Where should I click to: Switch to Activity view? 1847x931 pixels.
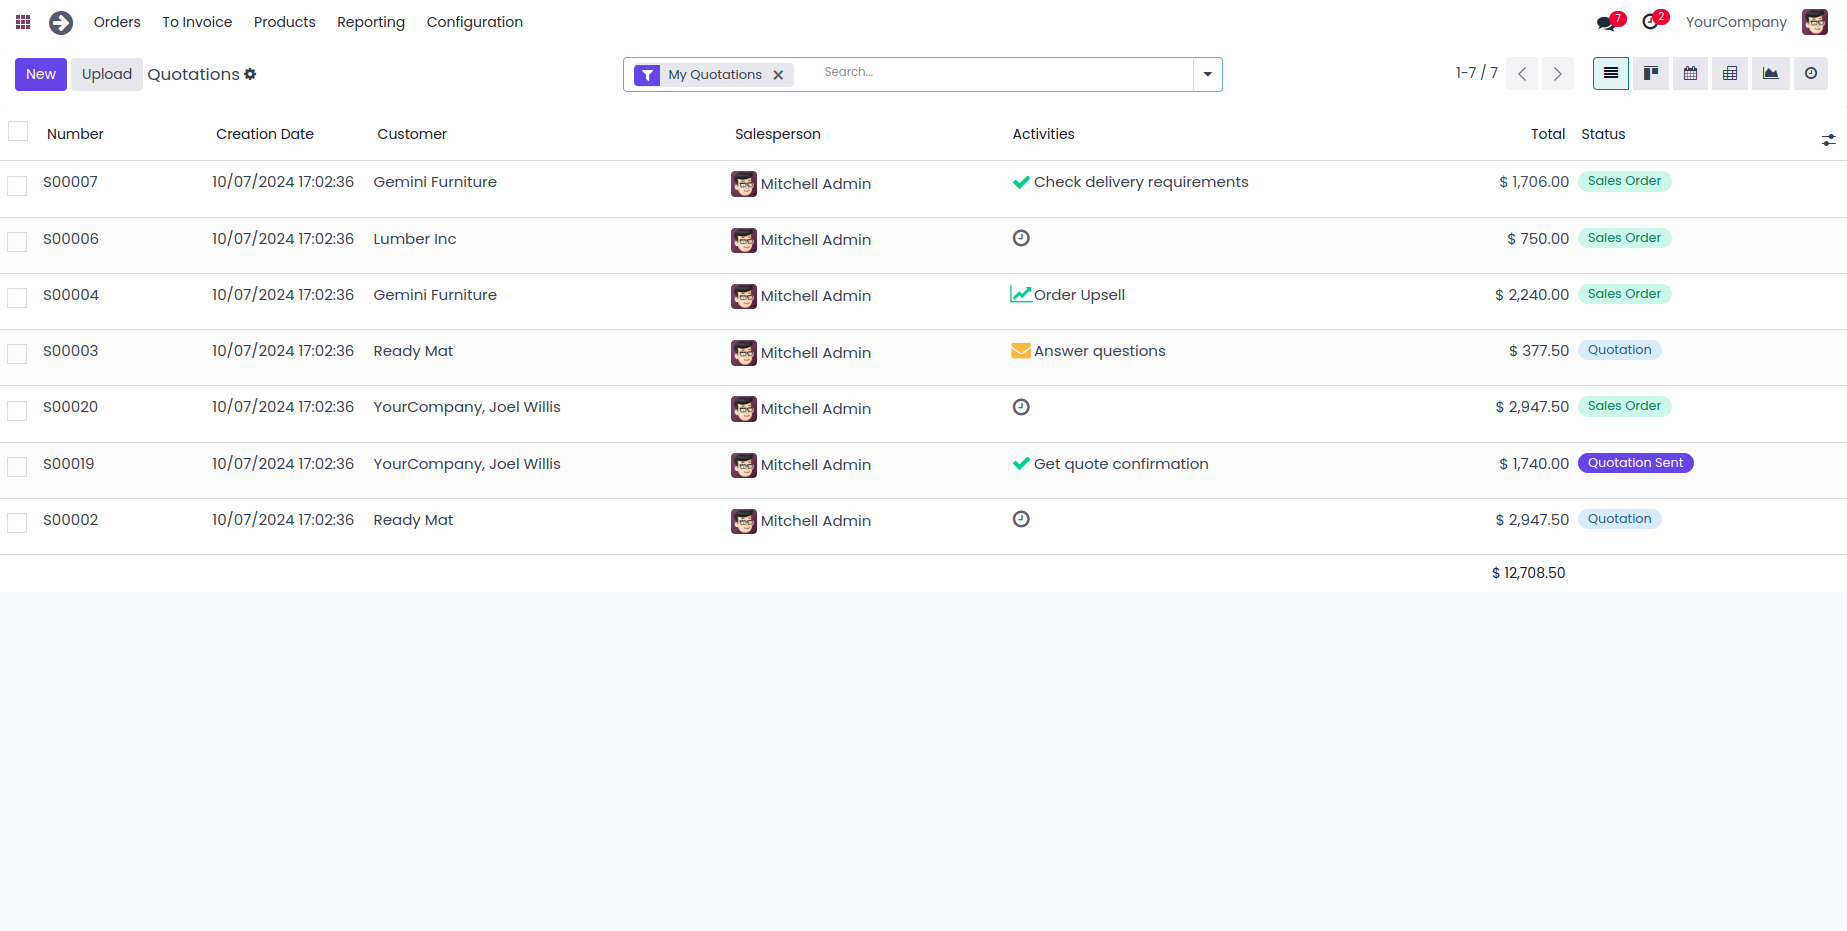[1811, 73]
